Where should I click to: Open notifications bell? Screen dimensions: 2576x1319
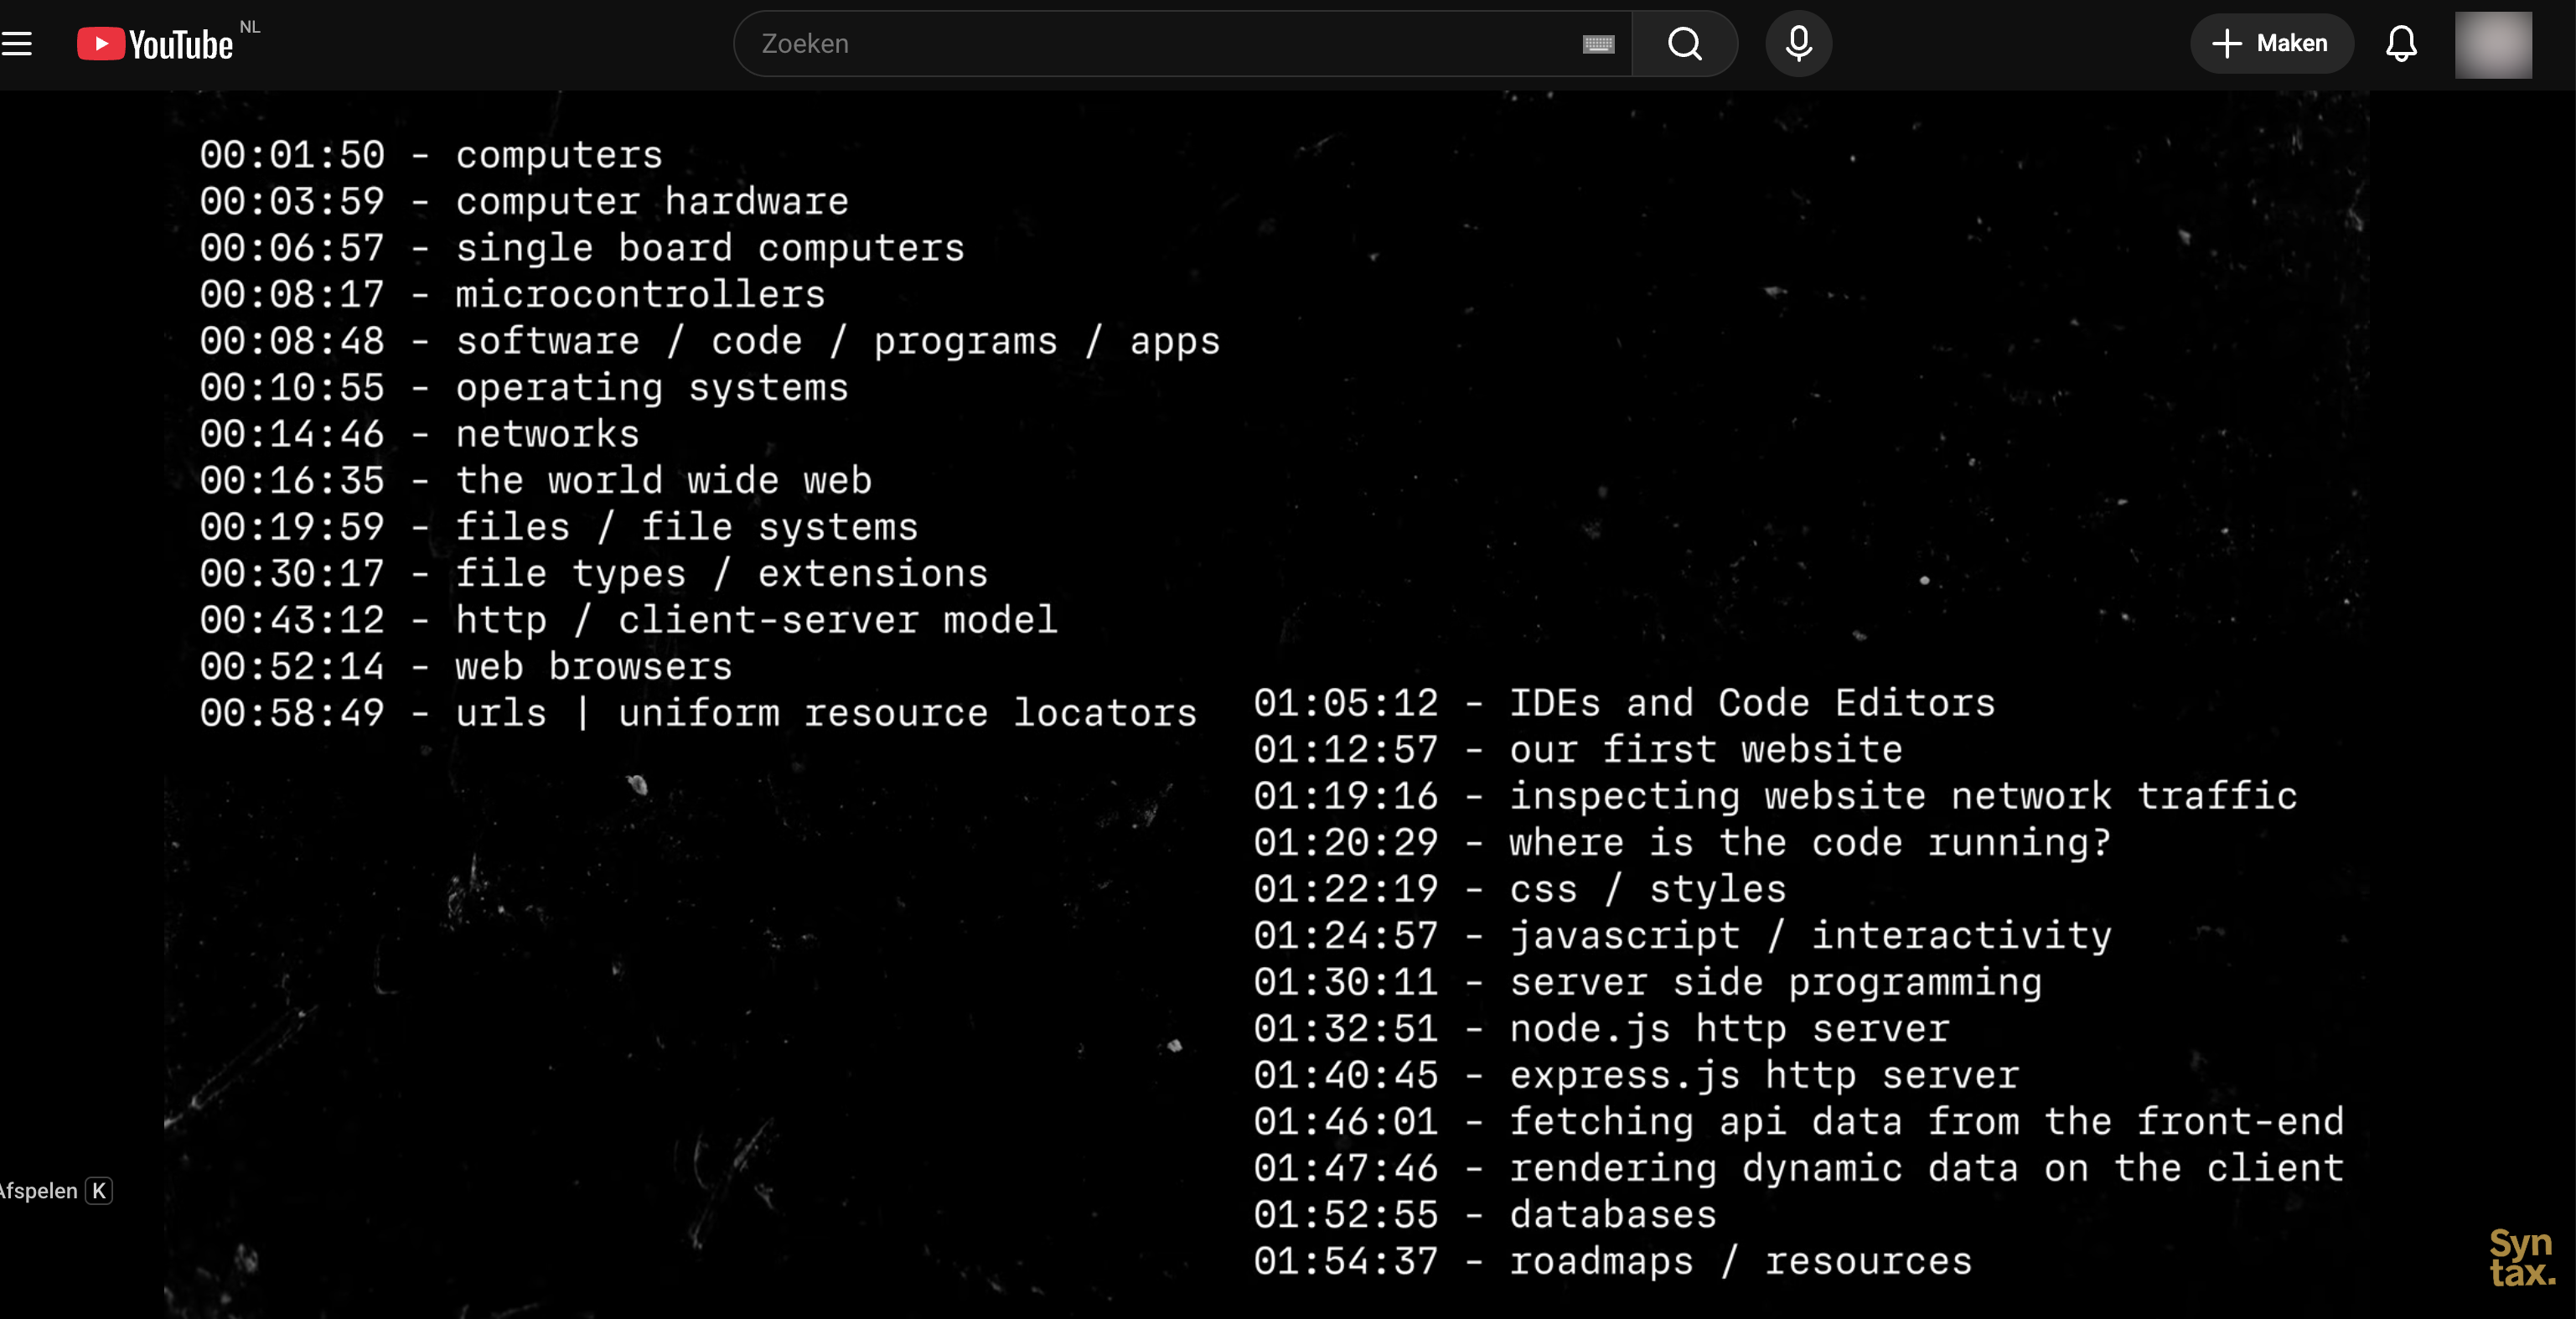(x=2401, y=44)
